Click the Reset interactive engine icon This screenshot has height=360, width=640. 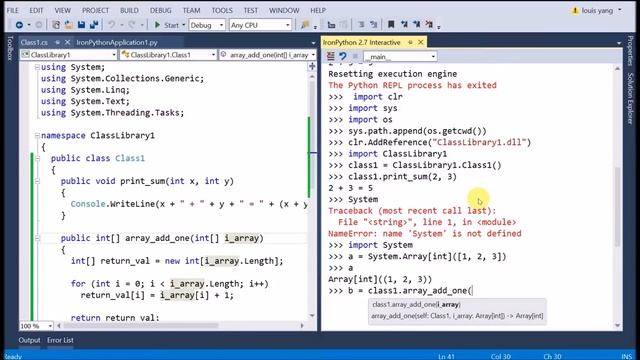click(x=343, y=56)
